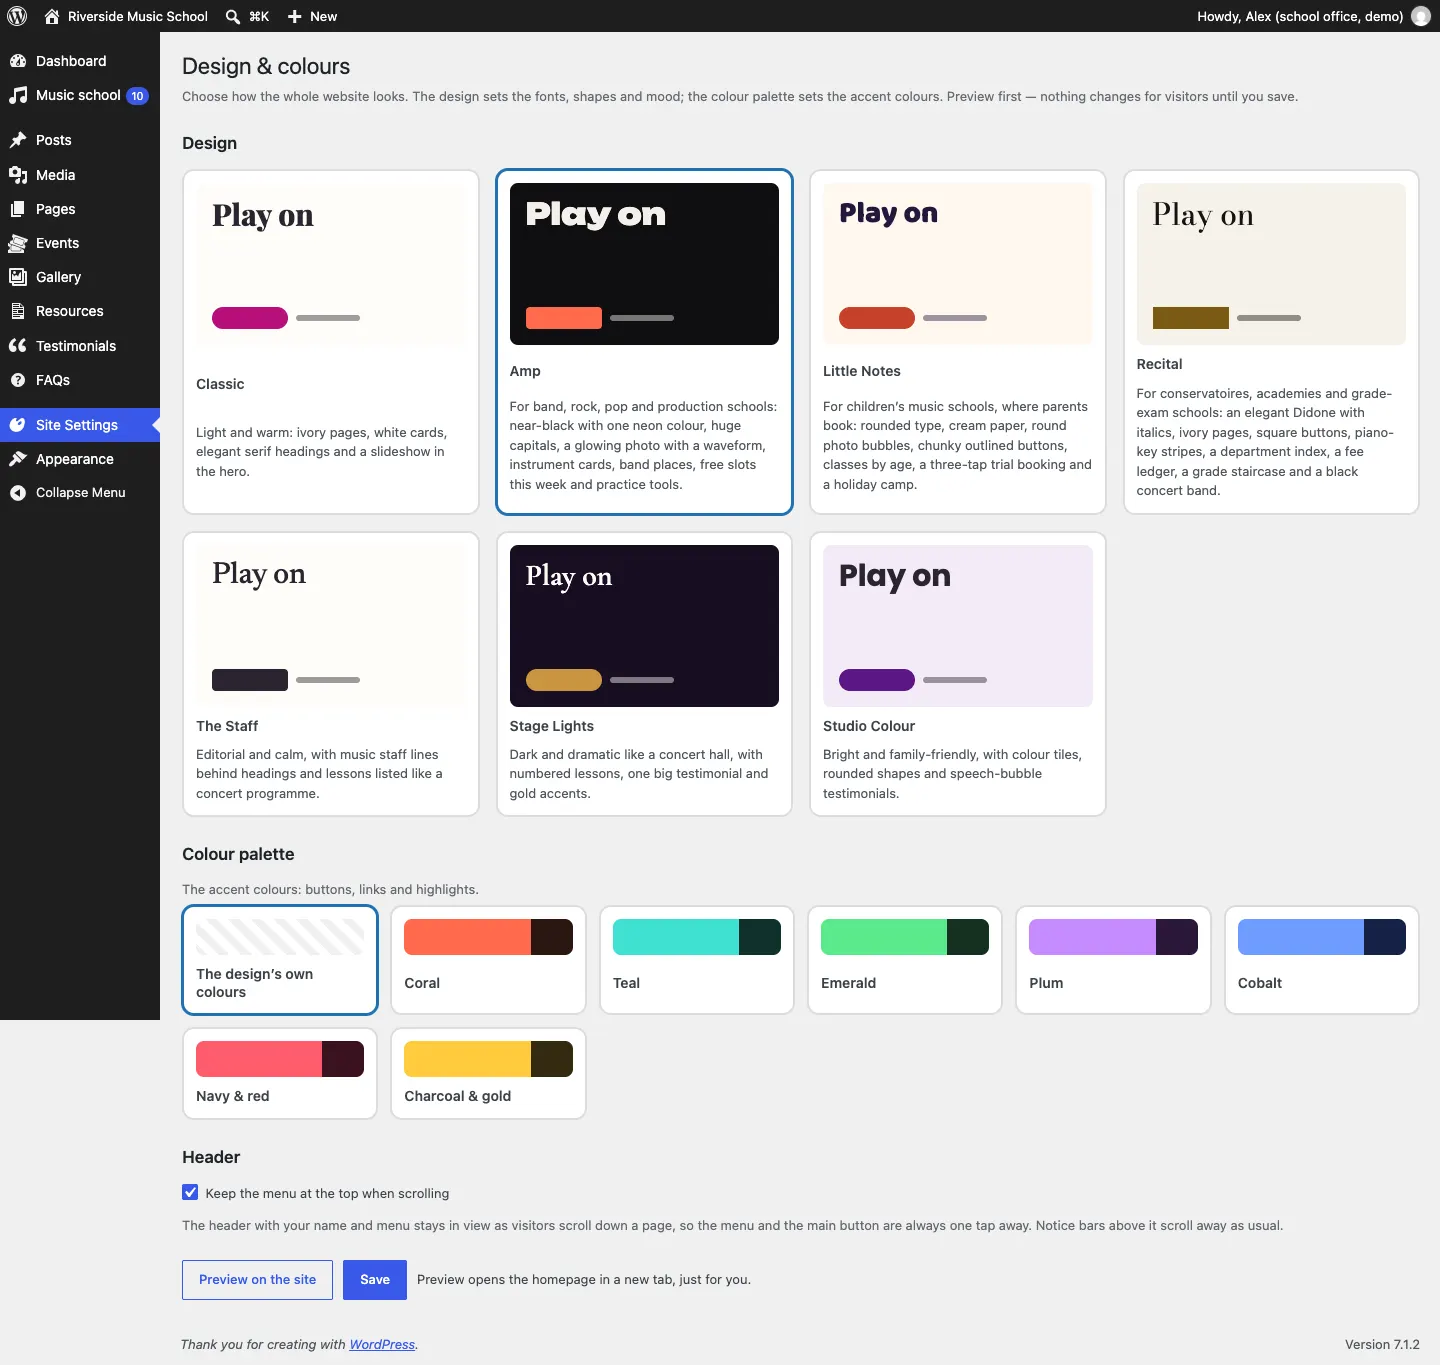Open the Posts menu item
Screen dimensions: 1440x1365
80,140
